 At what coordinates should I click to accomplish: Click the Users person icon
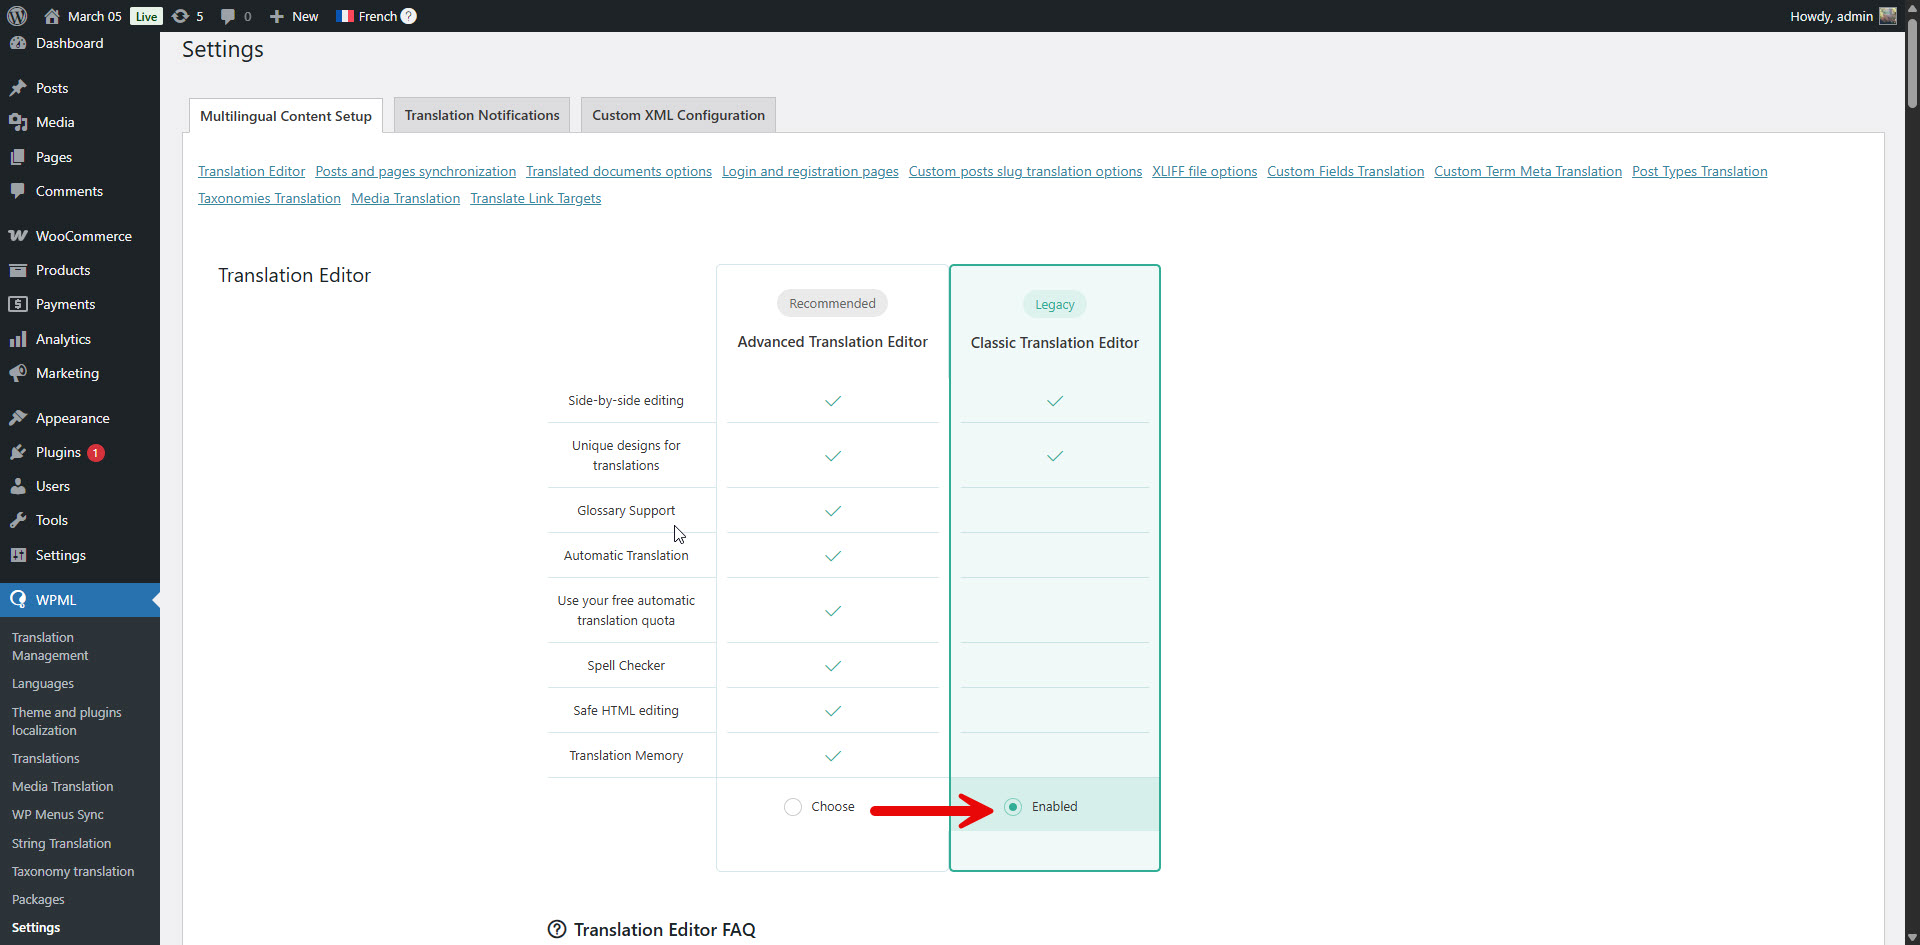[x=18, y=486]
